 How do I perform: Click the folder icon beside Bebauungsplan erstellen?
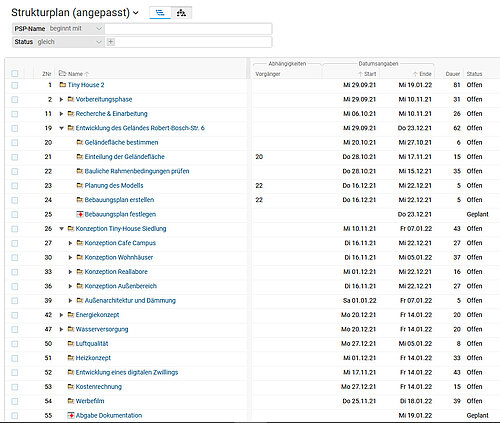click(x=80, y=200)
